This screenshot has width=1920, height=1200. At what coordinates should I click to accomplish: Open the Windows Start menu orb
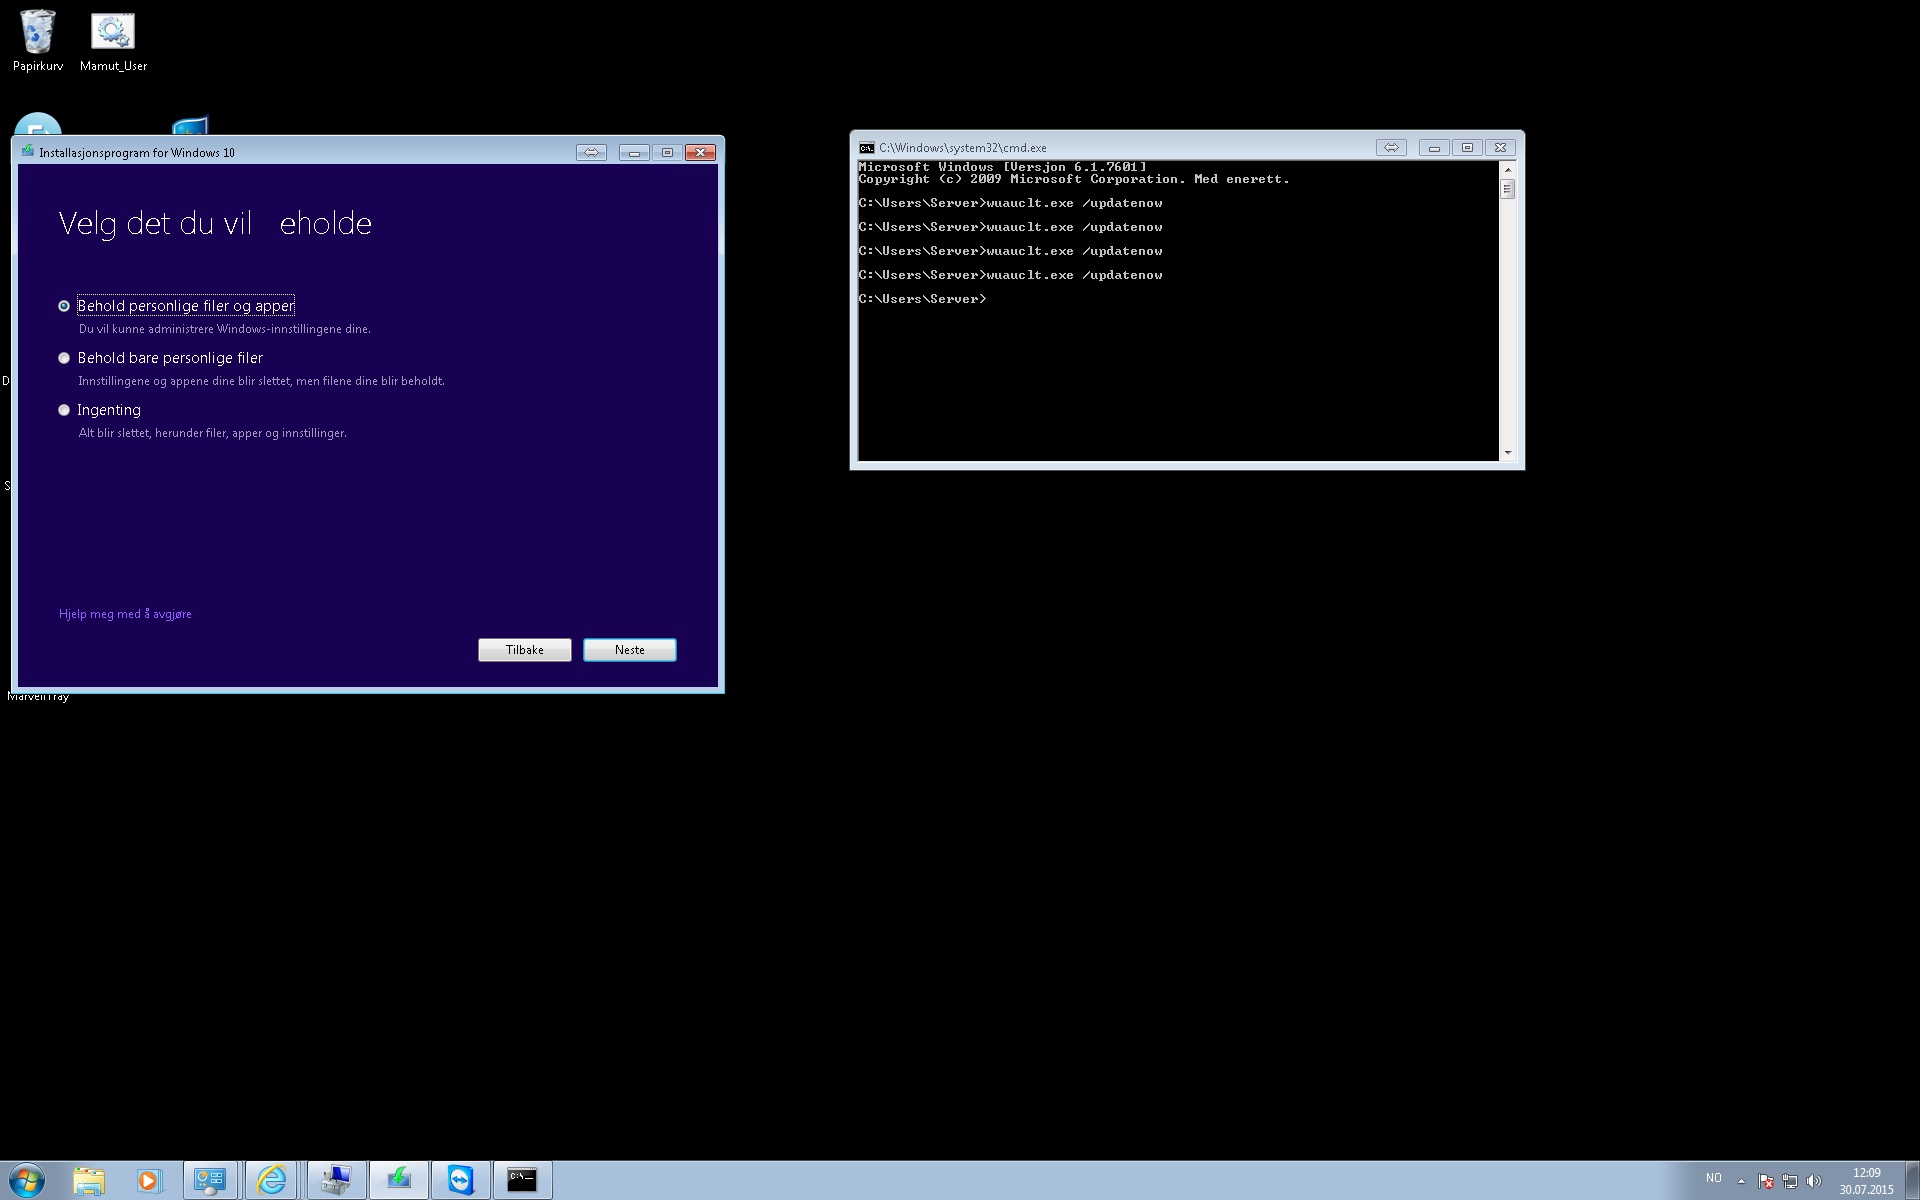pyautogui.click(x=27, y=1181)
